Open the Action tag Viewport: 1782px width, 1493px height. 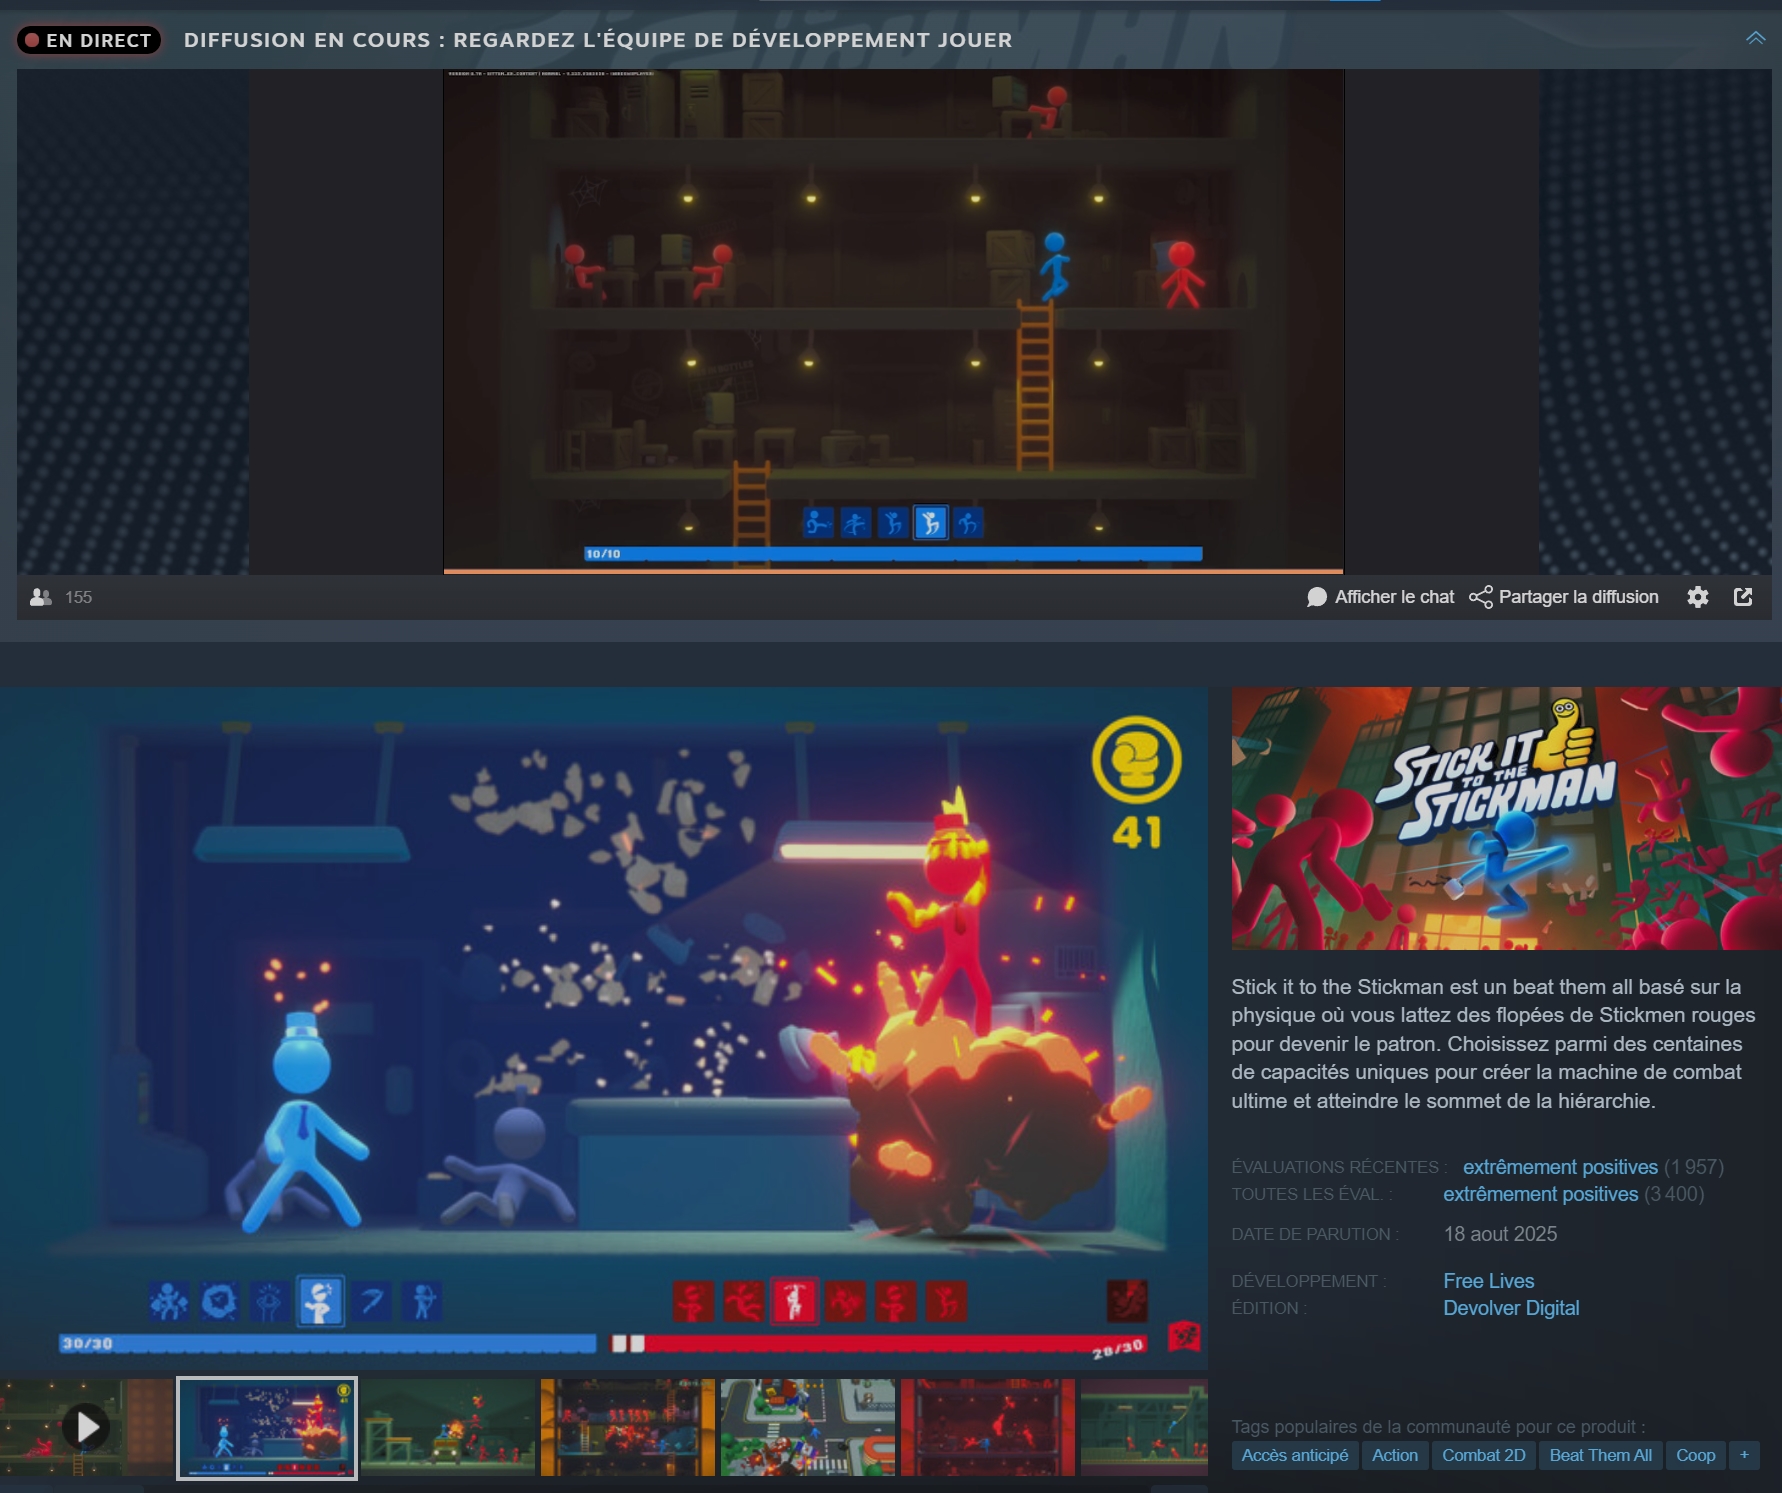(1395, 1455)
